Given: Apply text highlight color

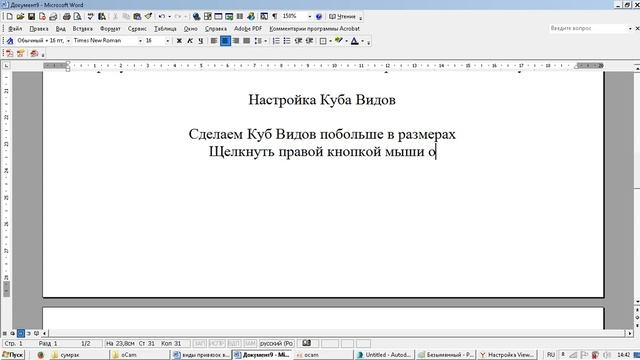Looking at the screenshot, I should pyautogui.click(x=338, y=41).
